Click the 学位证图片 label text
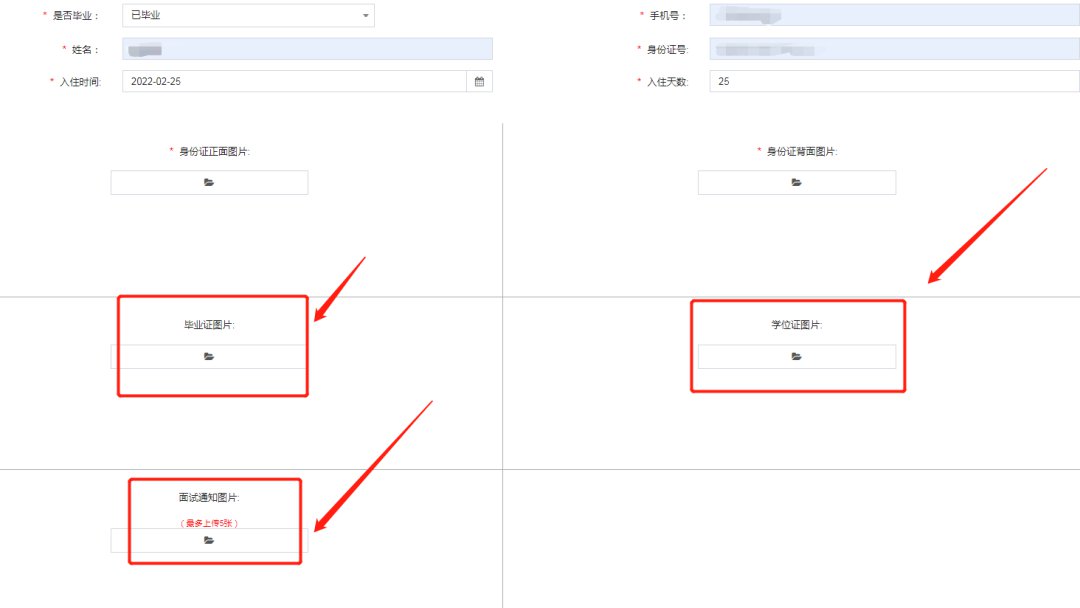This screenshot has height=608, width=1080. pyautogui.click(x=797, y=325)
